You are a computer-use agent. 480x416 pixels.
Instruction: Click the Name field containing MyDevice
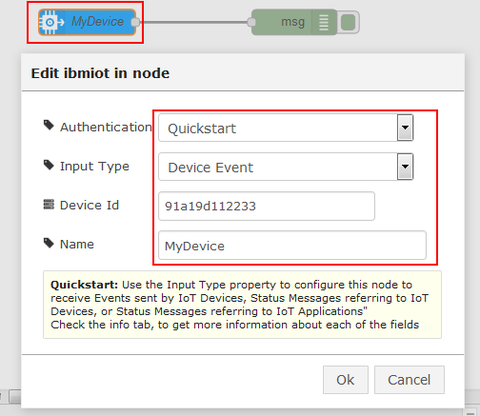[x=292, y=245]
